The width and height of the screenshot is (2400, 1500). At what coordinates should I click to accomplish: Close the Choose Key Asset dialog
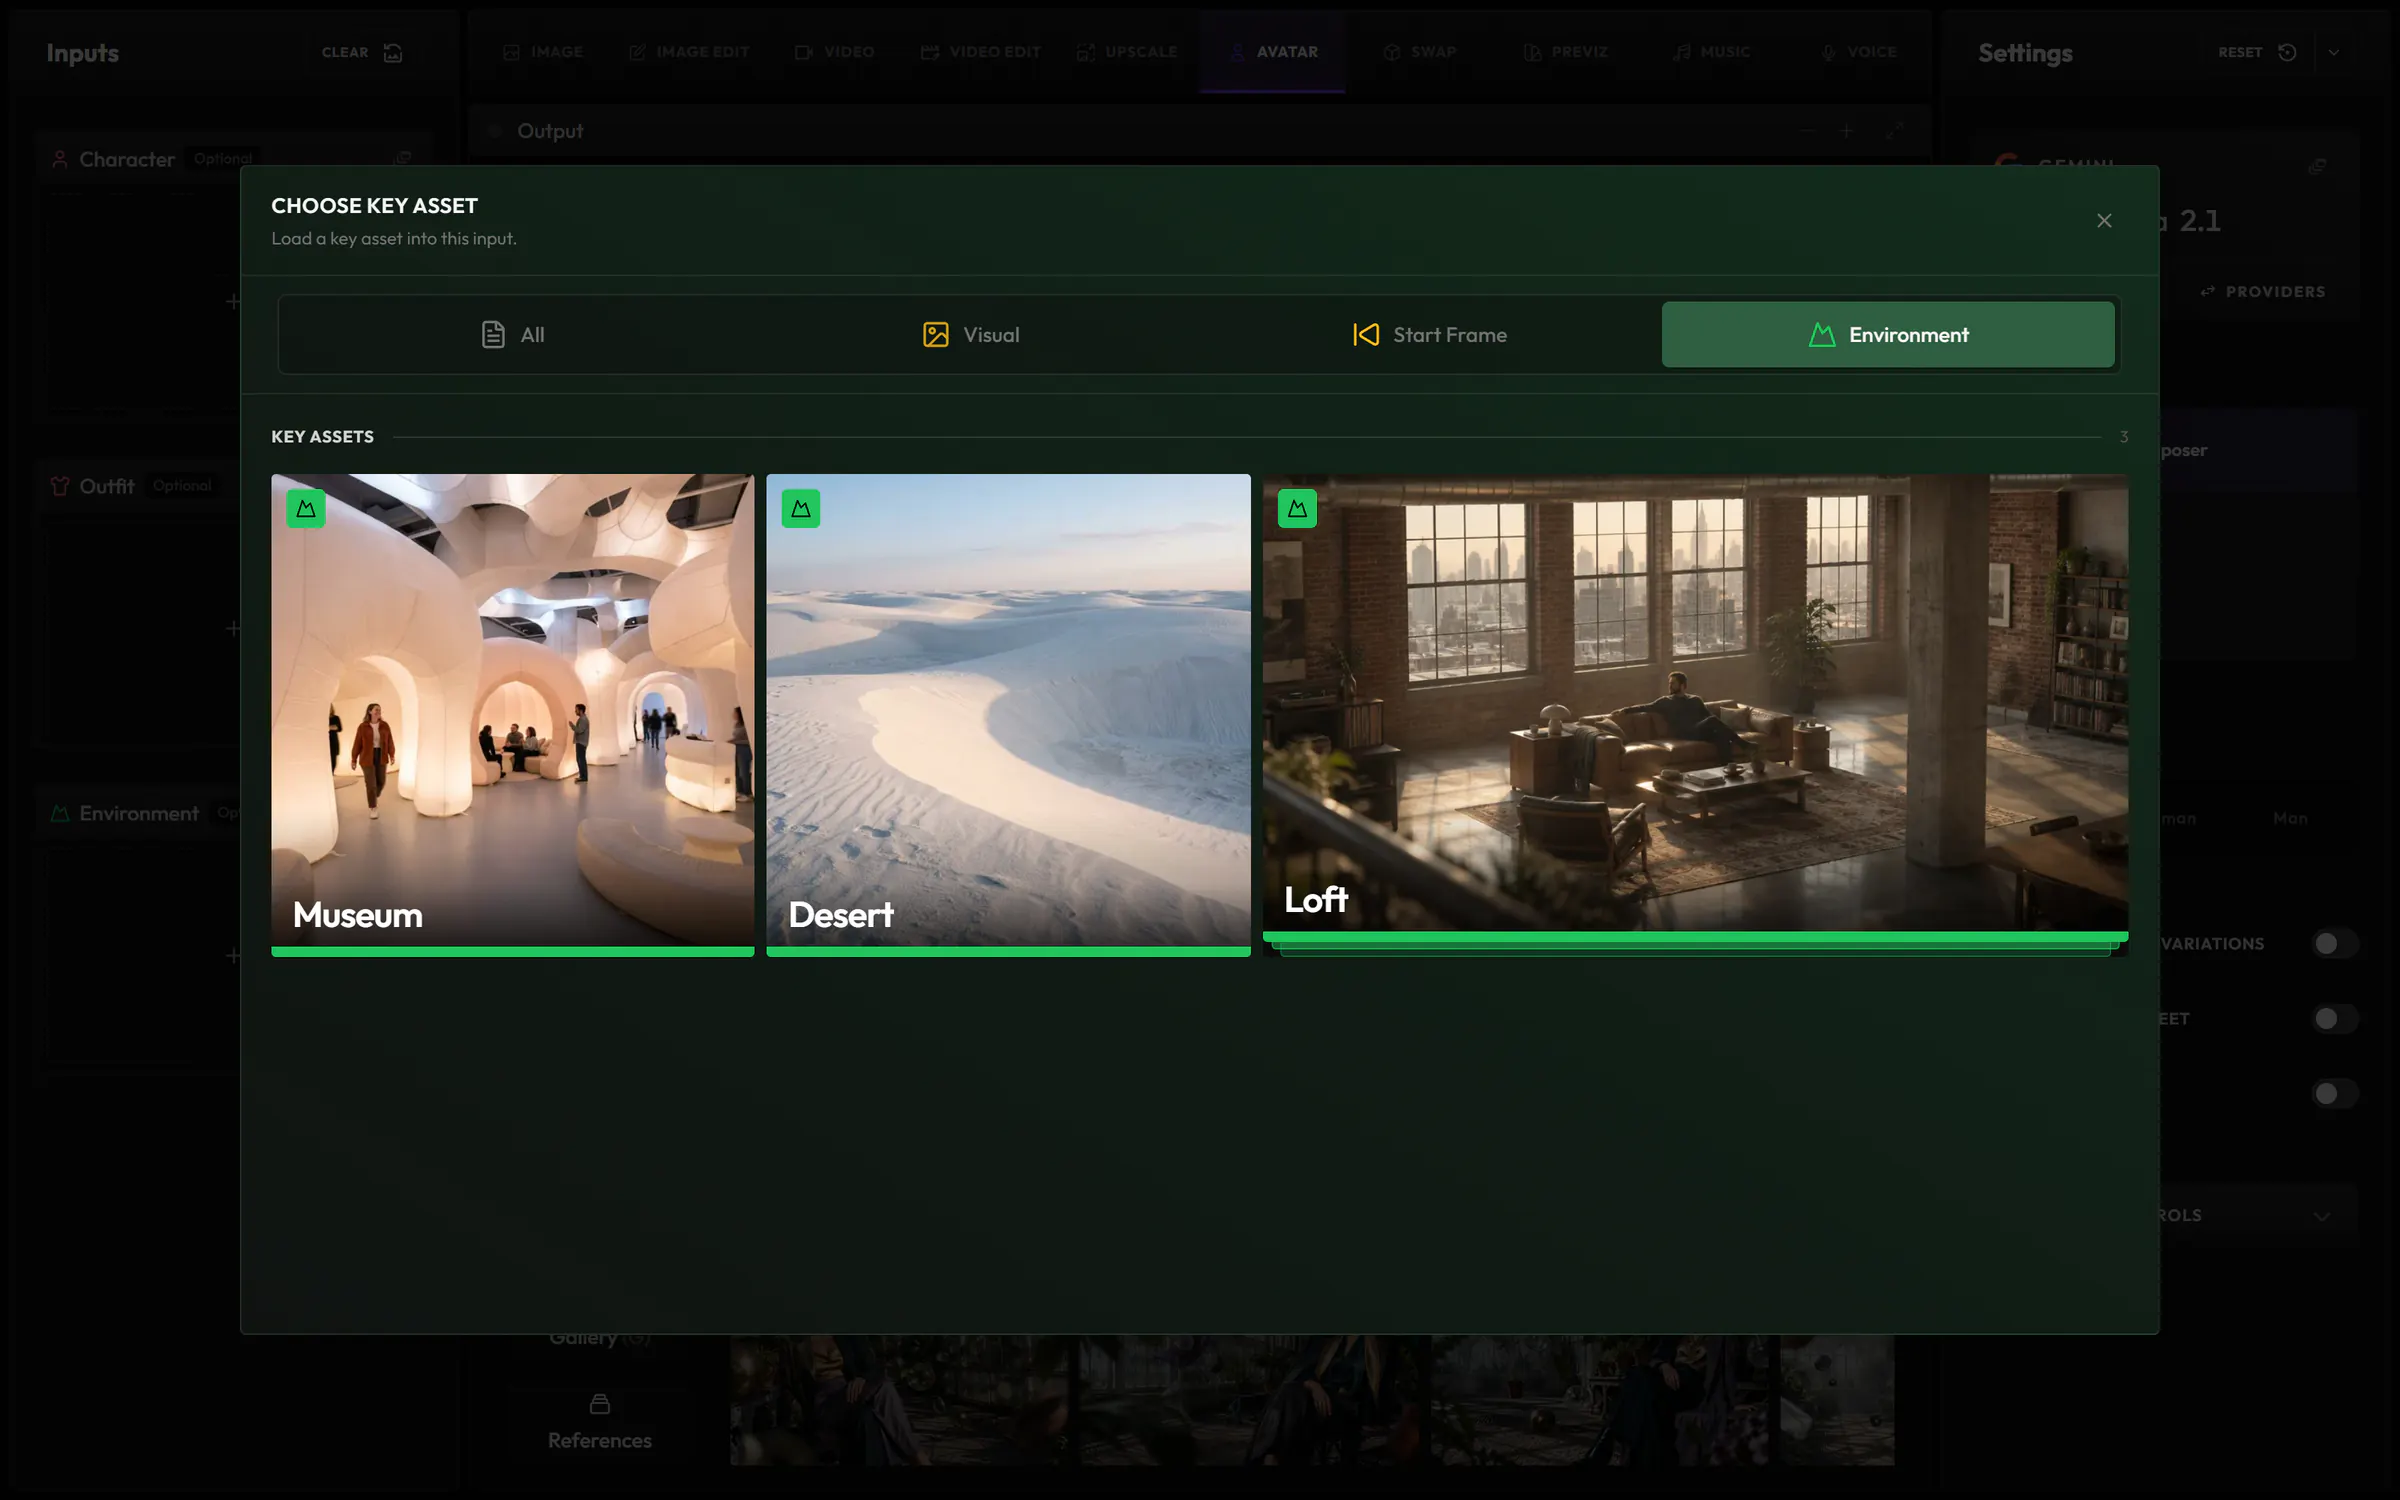(2104, 220)
